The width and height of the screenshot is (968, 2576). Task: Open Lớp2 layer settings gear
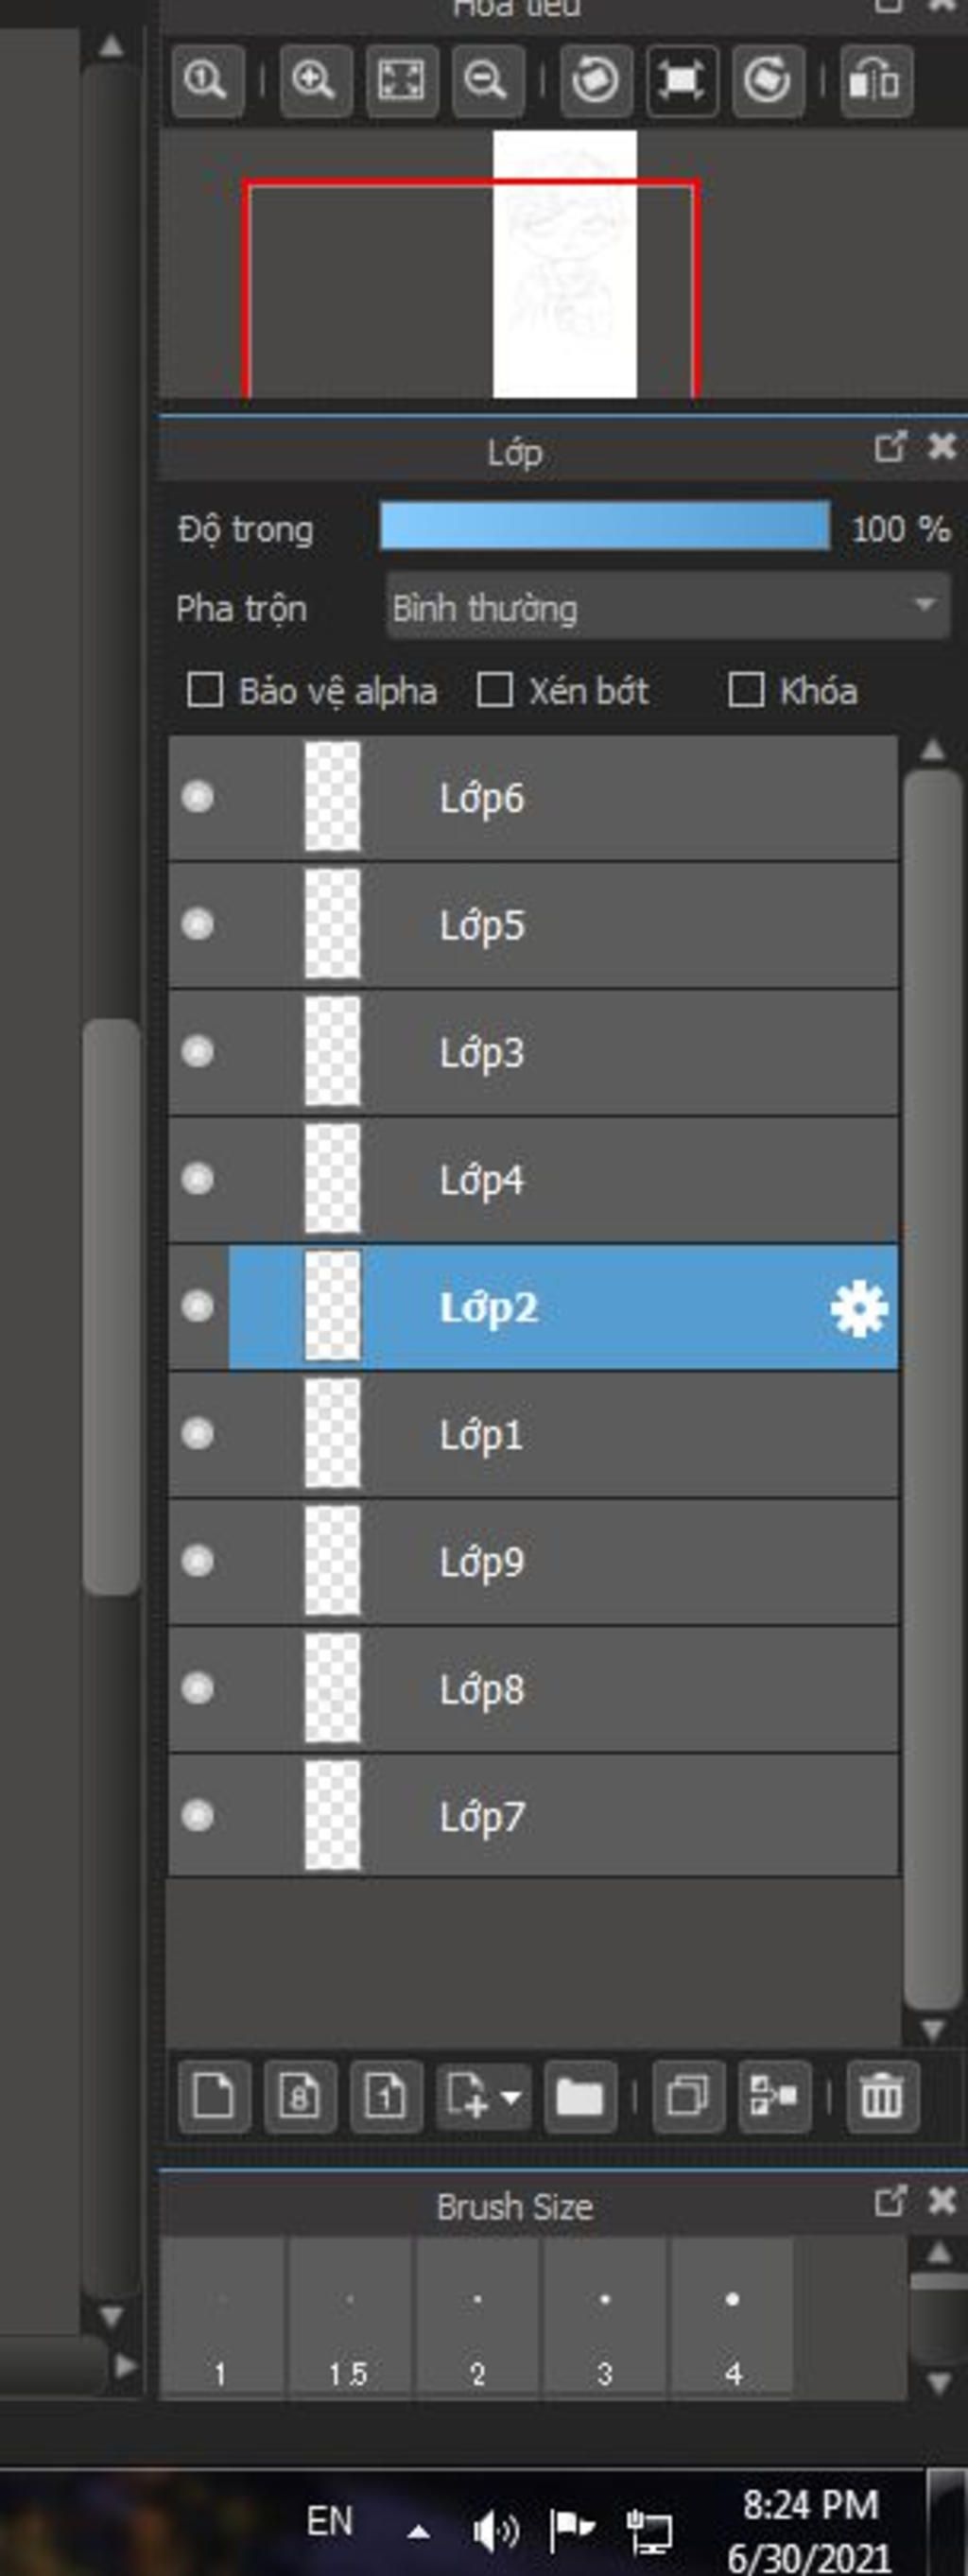[859, 1308]
